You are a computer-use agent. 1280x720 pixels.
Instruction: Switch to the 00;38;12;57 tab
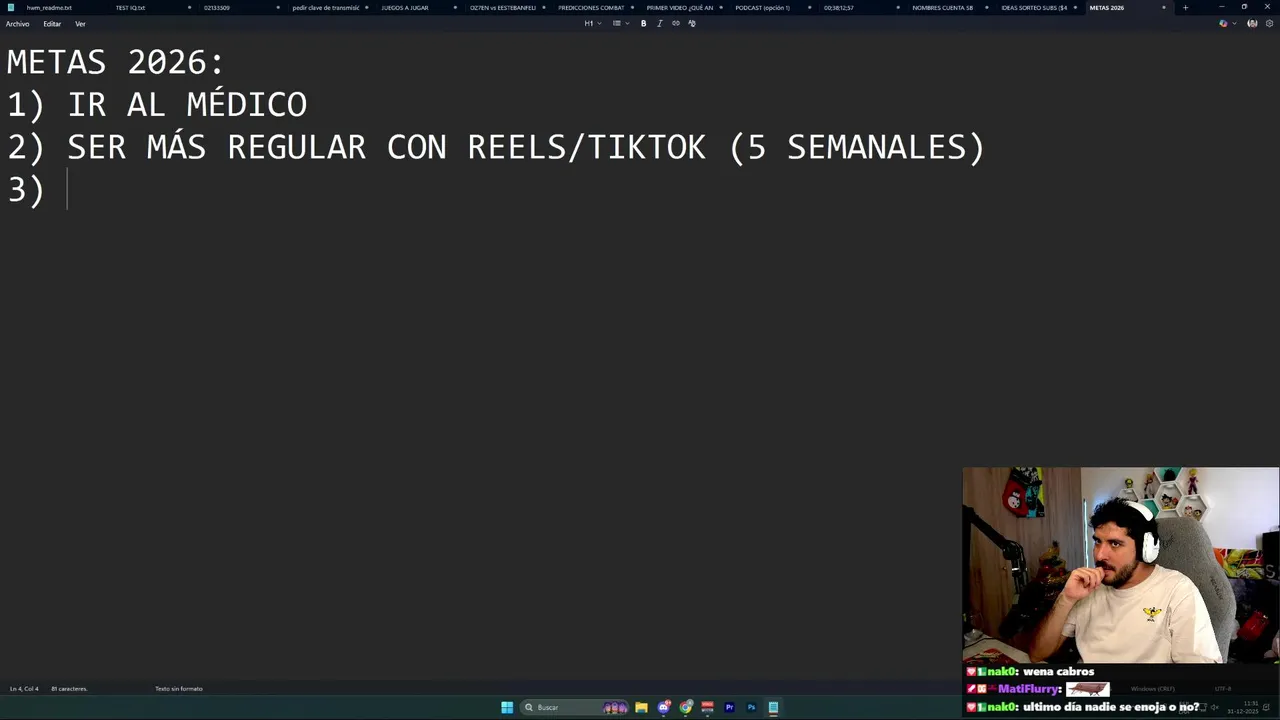point(839,8)
